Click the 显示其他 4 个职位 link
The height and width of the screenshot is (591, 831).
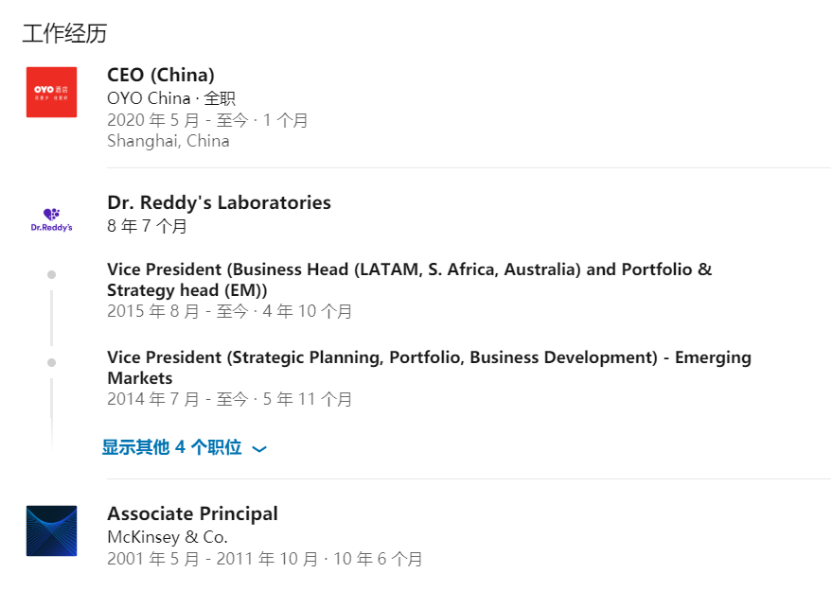(172, 447)
